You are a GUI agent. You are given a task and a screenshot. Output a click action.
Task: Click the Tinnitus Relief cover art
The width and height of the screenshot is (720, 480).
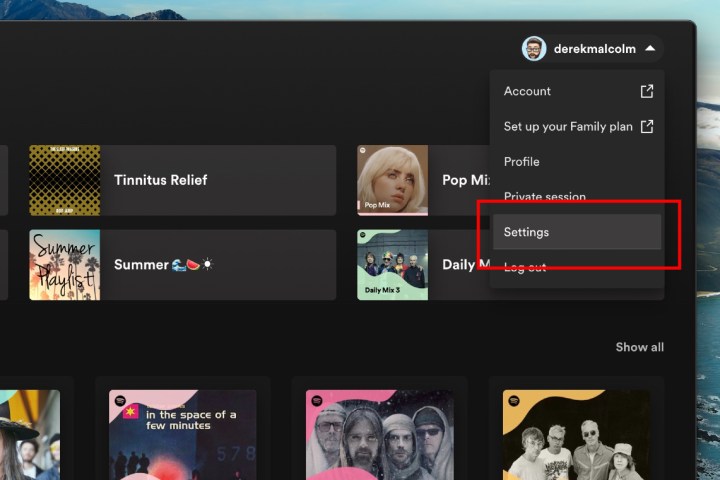tap(64, 180)
